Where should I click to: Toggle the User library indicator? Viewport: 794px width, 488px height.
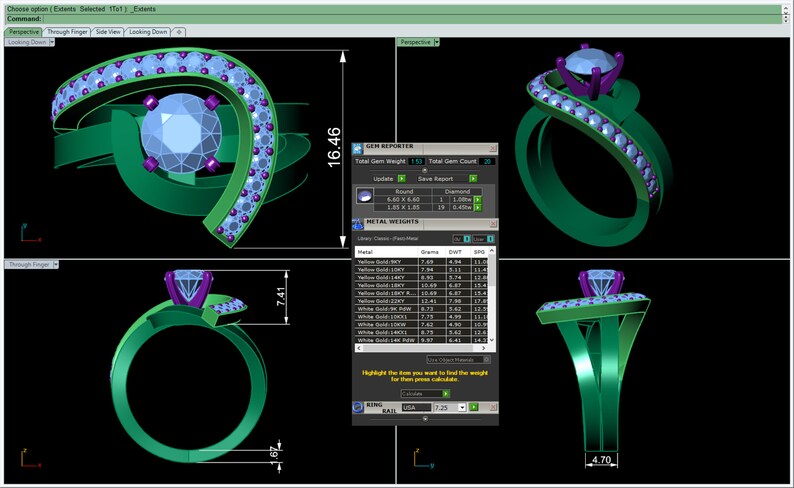484,239
